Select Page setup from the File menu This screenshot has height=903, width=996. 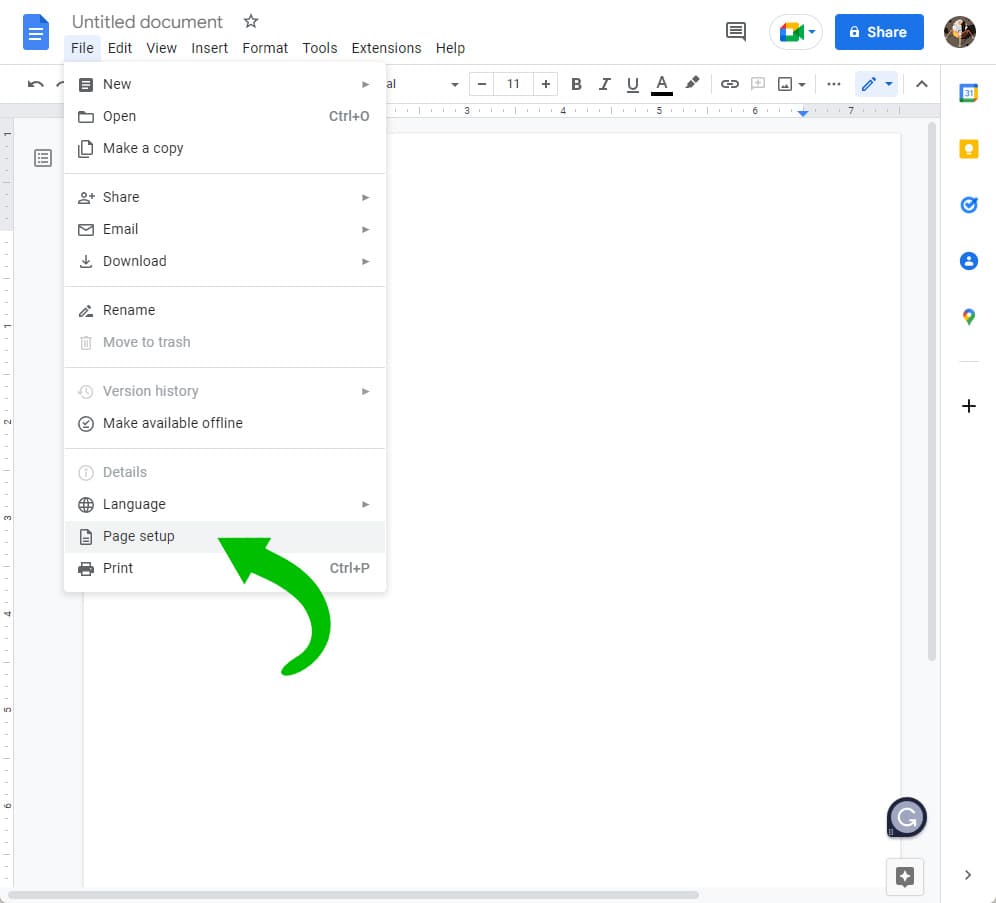pos(139,536)
